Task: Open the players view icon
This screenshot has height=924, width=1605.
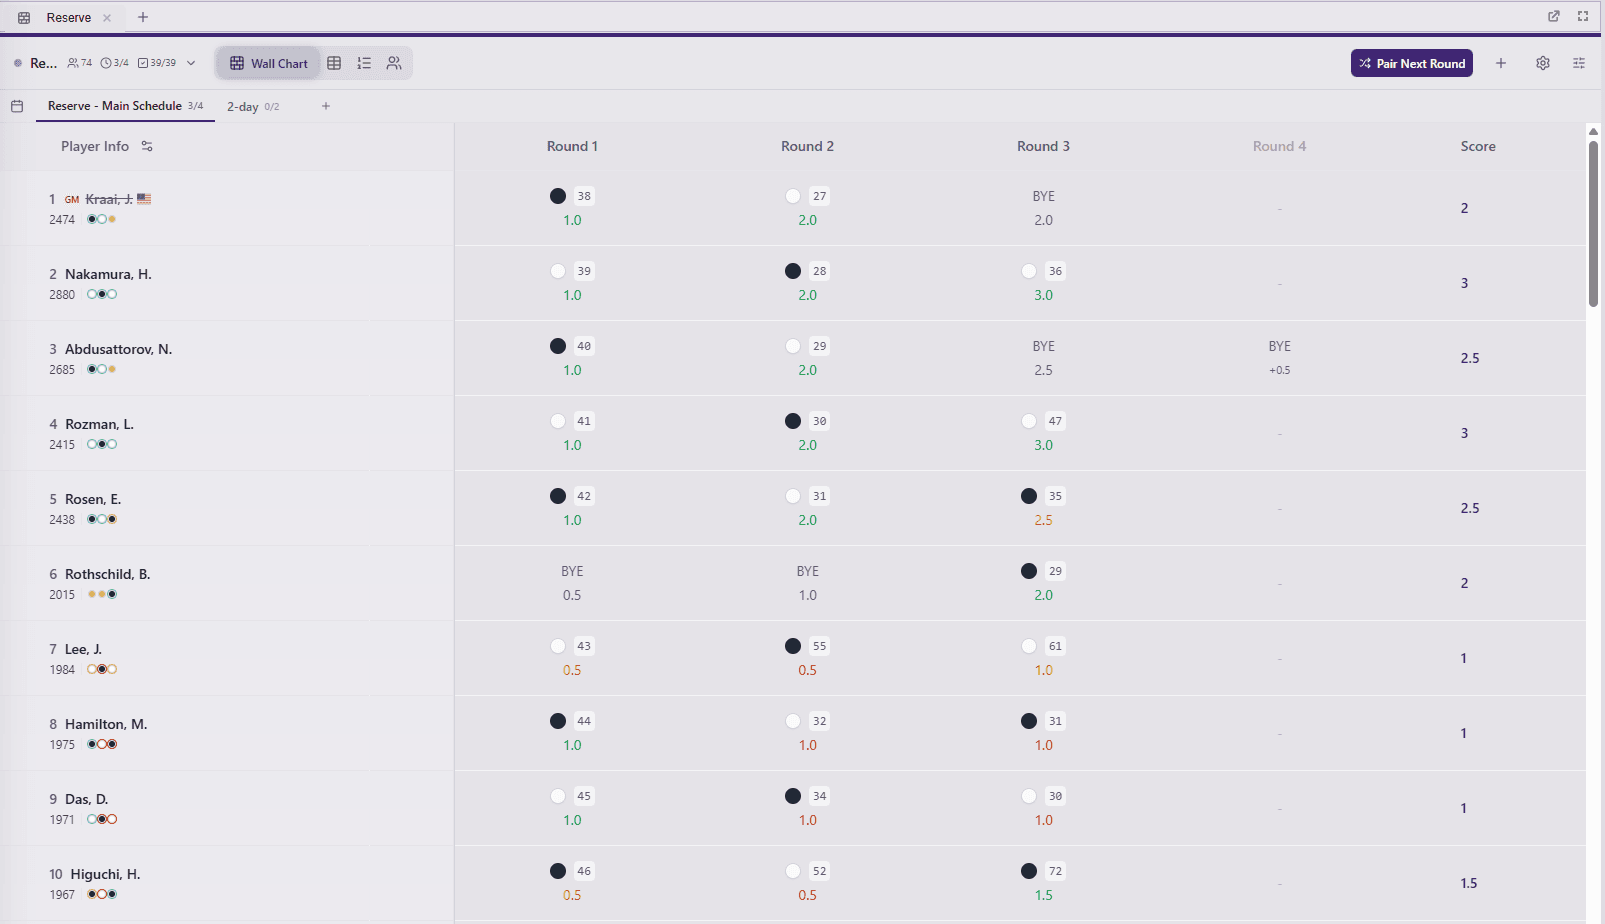Action: 394,62
